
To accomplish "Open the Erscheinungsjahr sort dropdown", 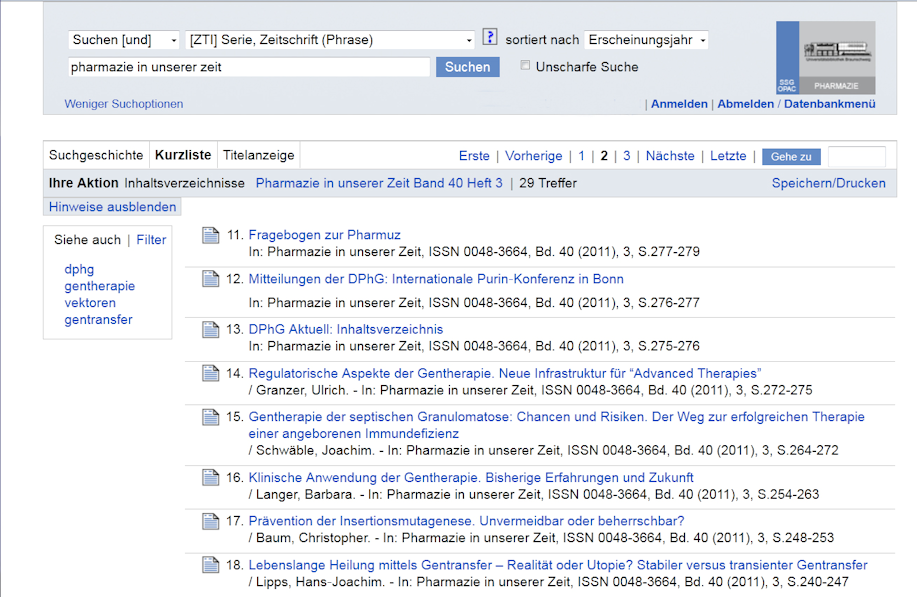I will coord(646,40).
